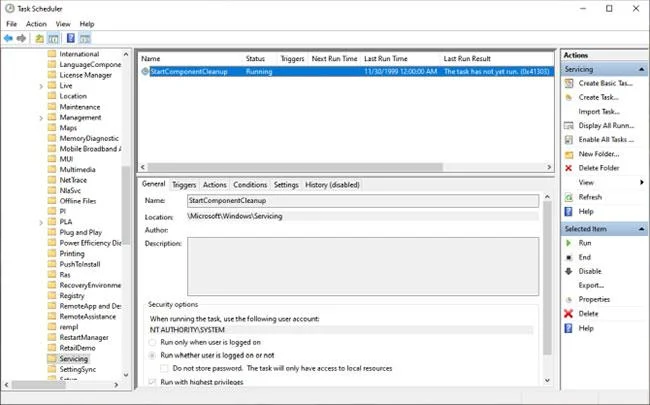Select the Plug and Play folder
This screenshot has width=650, height=405.
click(80, 233)
